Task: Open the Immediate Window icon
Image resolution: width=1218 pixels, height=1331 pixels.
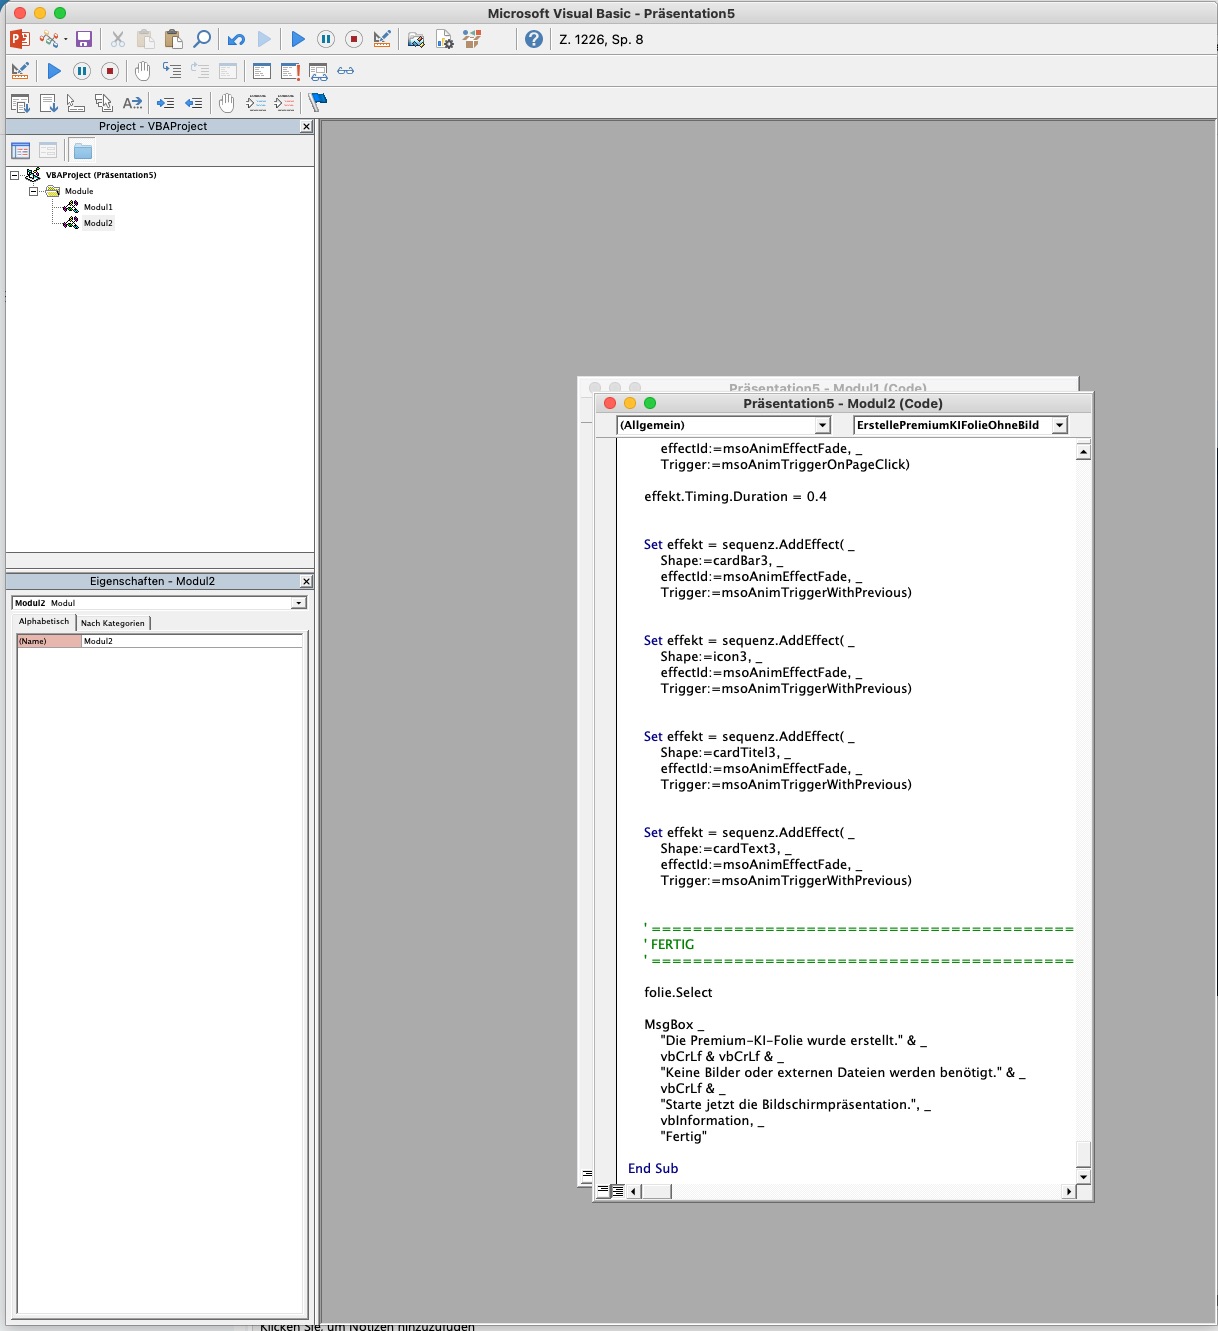Action: click(290, 71)
